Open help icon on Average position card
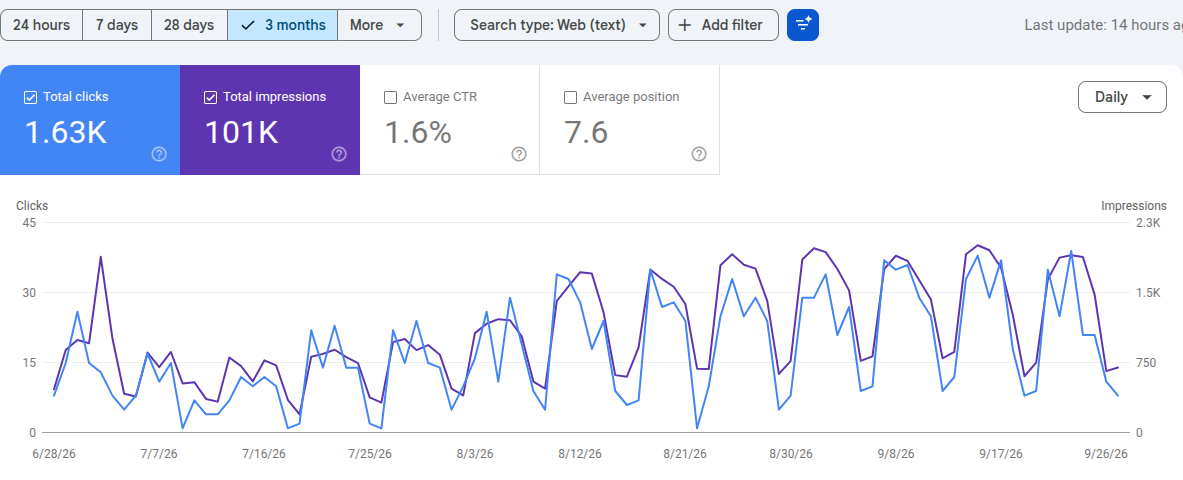 [x=699, y=154]
